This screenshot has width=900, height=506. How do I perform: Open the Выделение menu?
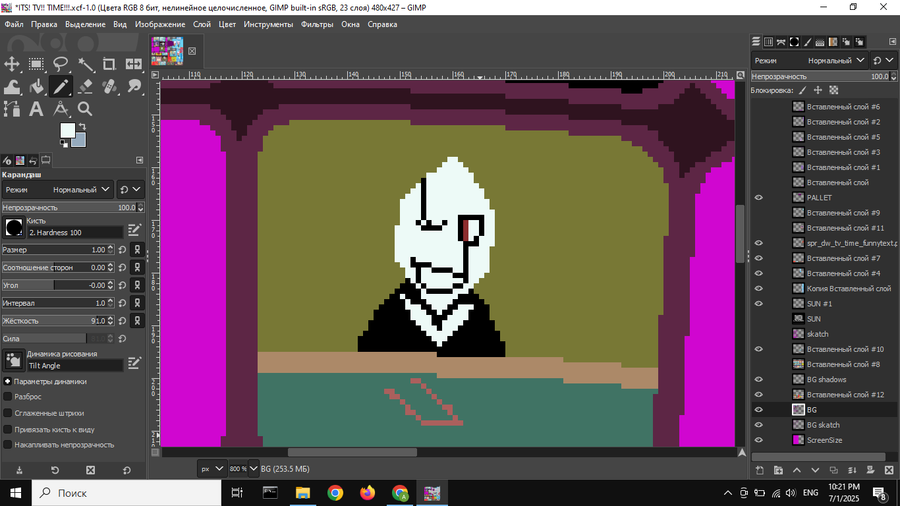coord(85,24)
